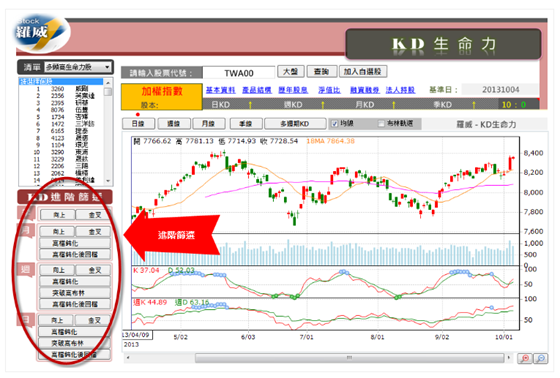Toggle the 均線 moving average checkbox
Image resolution: width=560 pixels, height=378 pixels.
[x=335, y=124]
